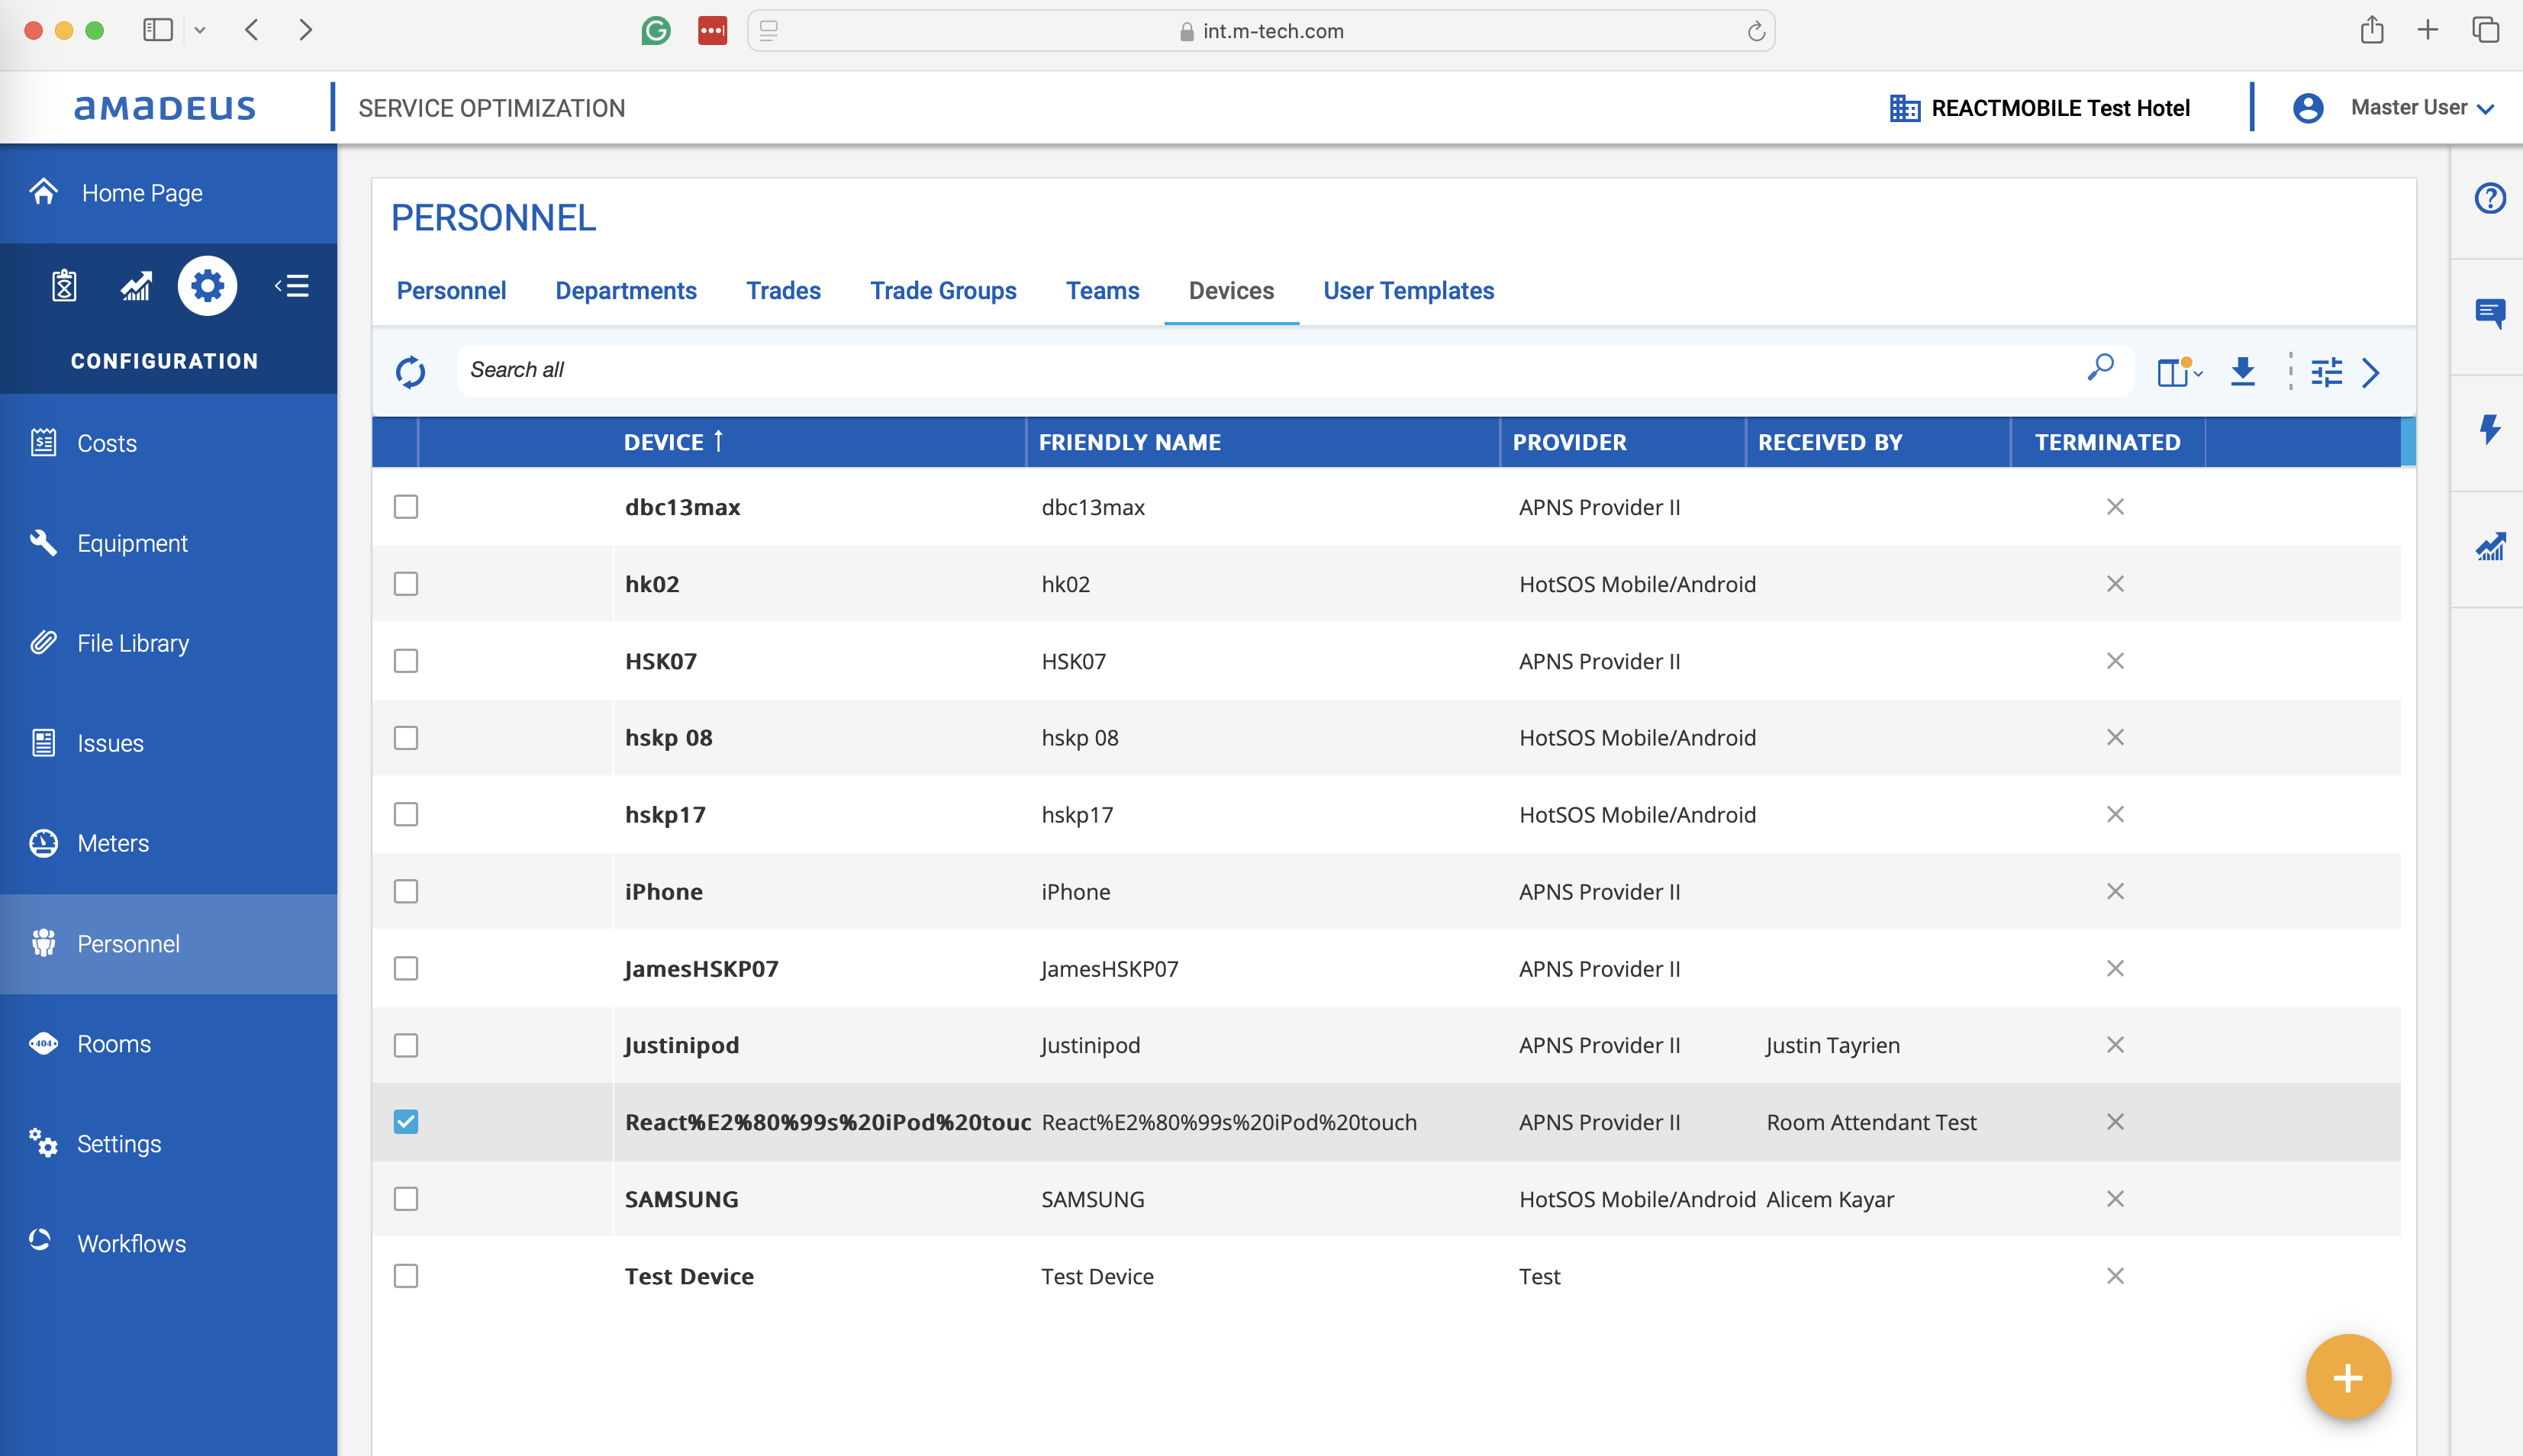Screen dimensions: 2523x1456
Task: Select the Devices tab
Action: click(x=1231, y=291)
